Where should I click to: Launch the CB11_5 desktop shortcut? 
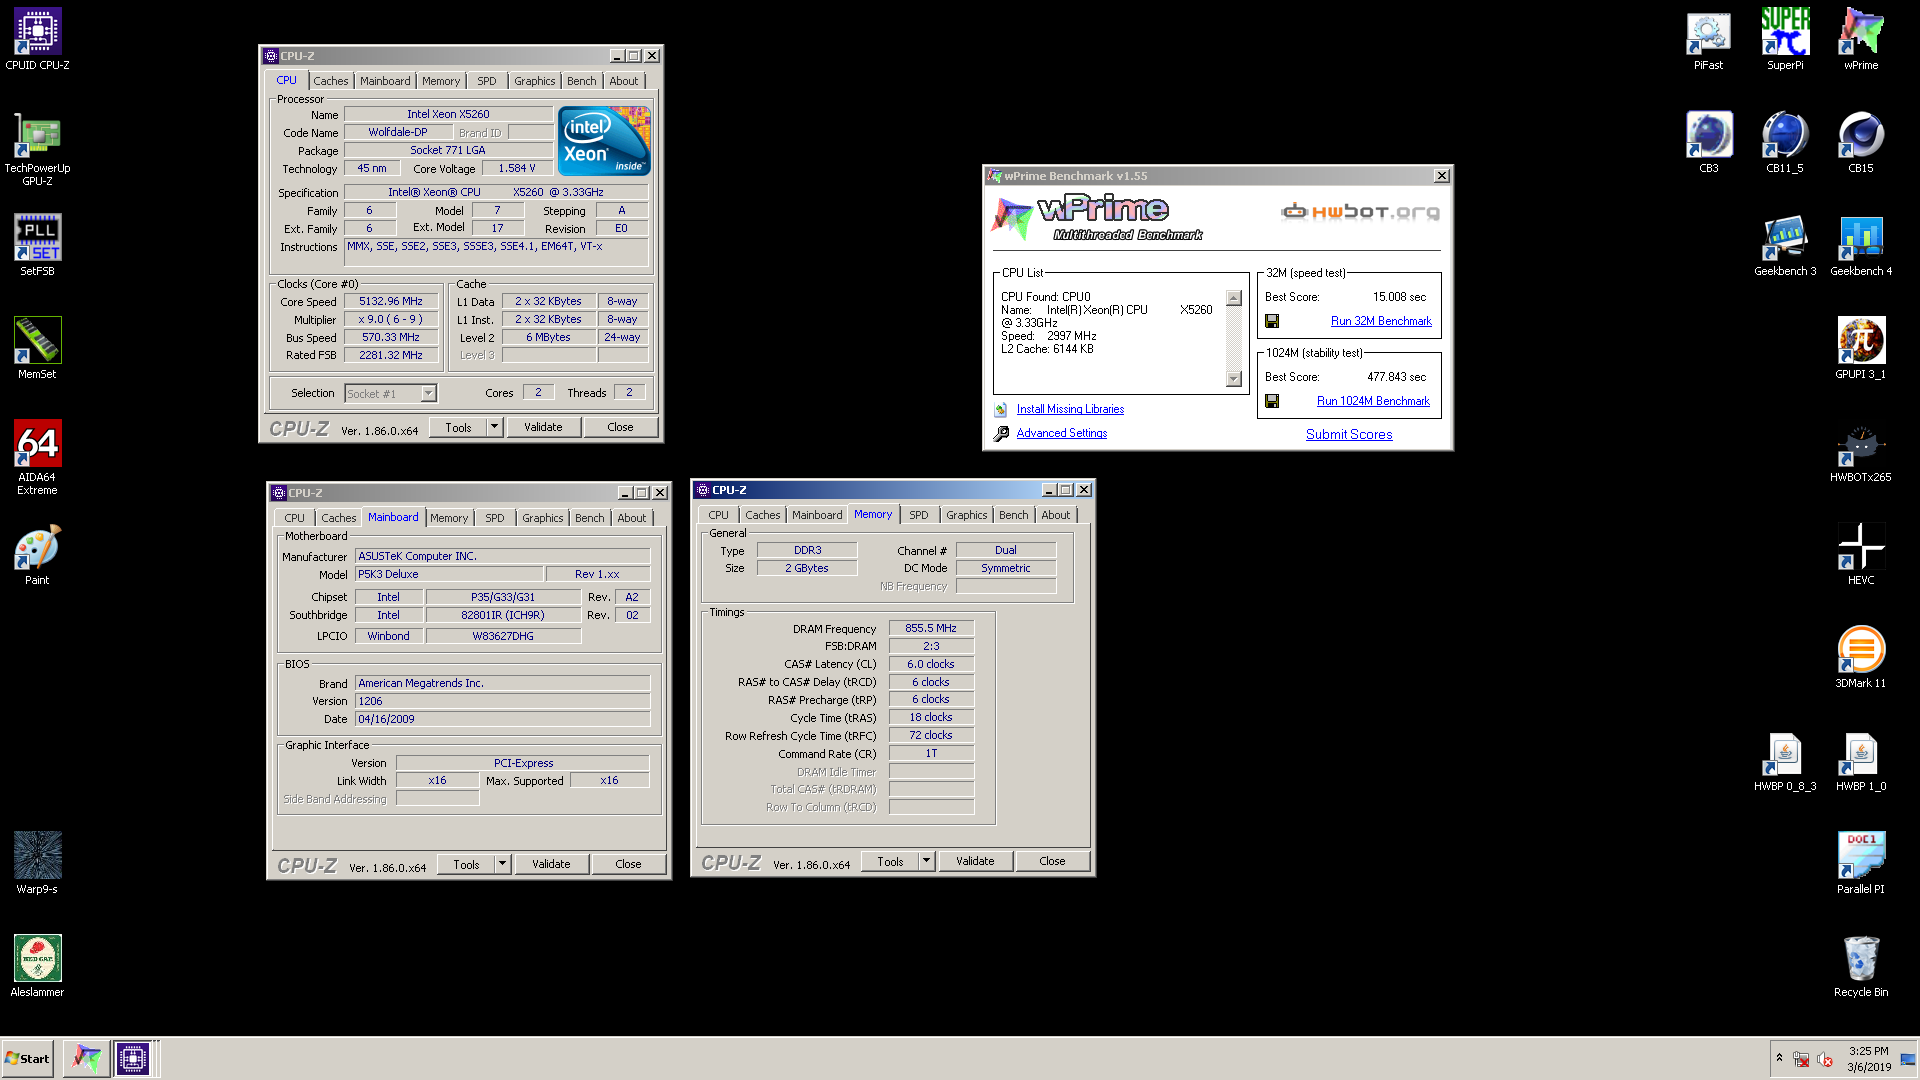(x=1785, y=142)
